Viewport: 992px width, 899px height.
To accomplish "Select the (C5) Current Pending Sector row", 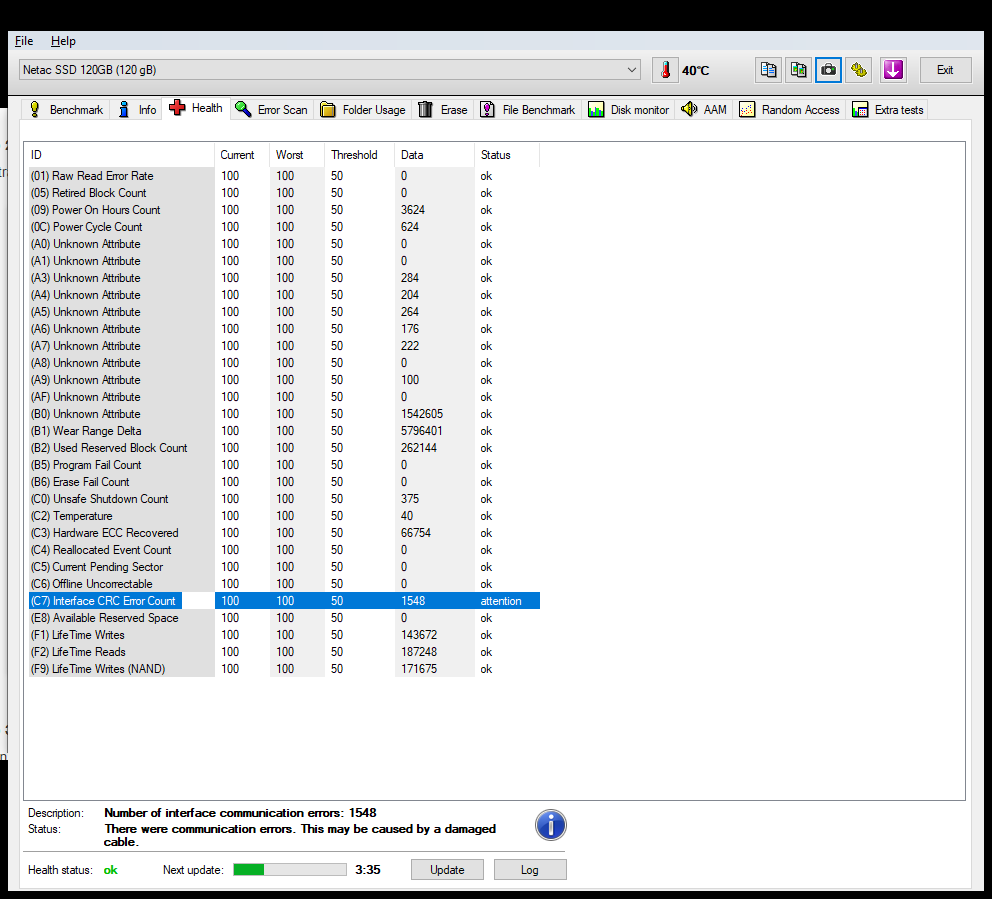I will (283, 567).
